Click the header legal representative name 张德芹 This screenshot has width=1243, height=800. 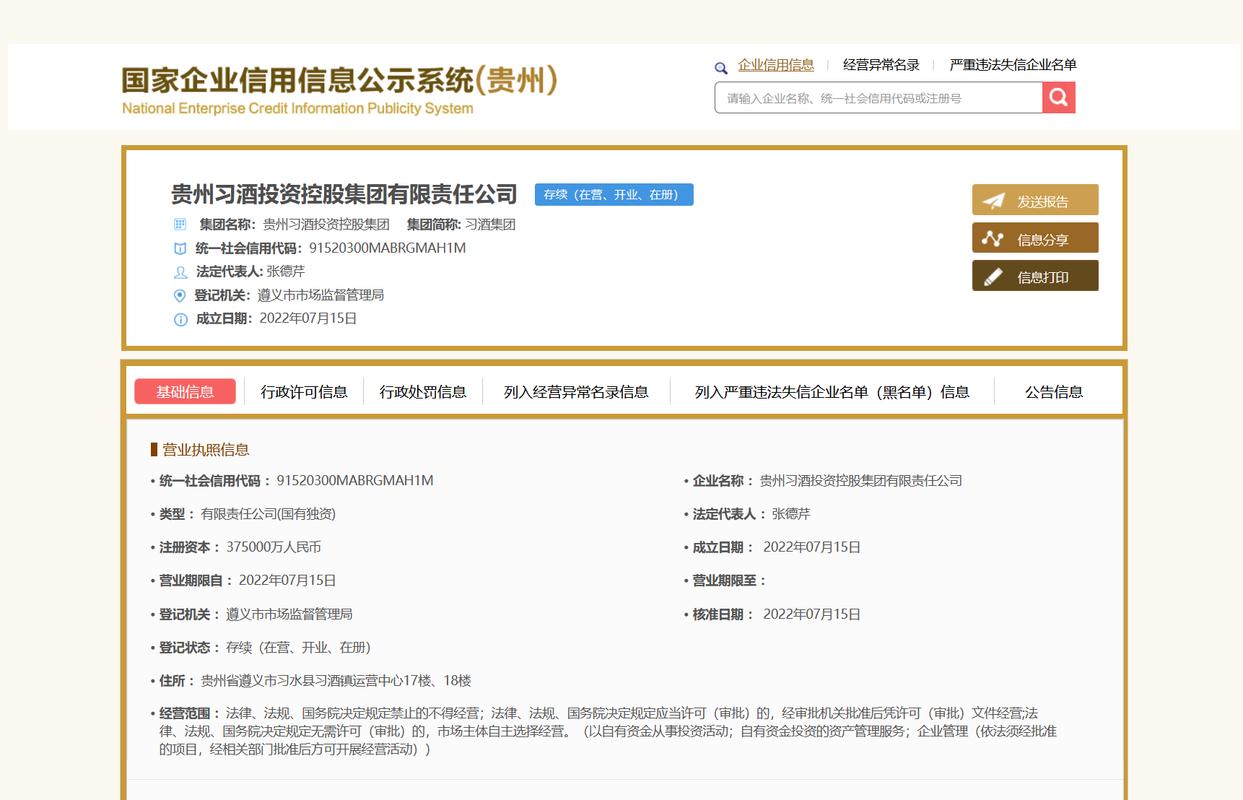pyautogui.click(x=286, y=271)
